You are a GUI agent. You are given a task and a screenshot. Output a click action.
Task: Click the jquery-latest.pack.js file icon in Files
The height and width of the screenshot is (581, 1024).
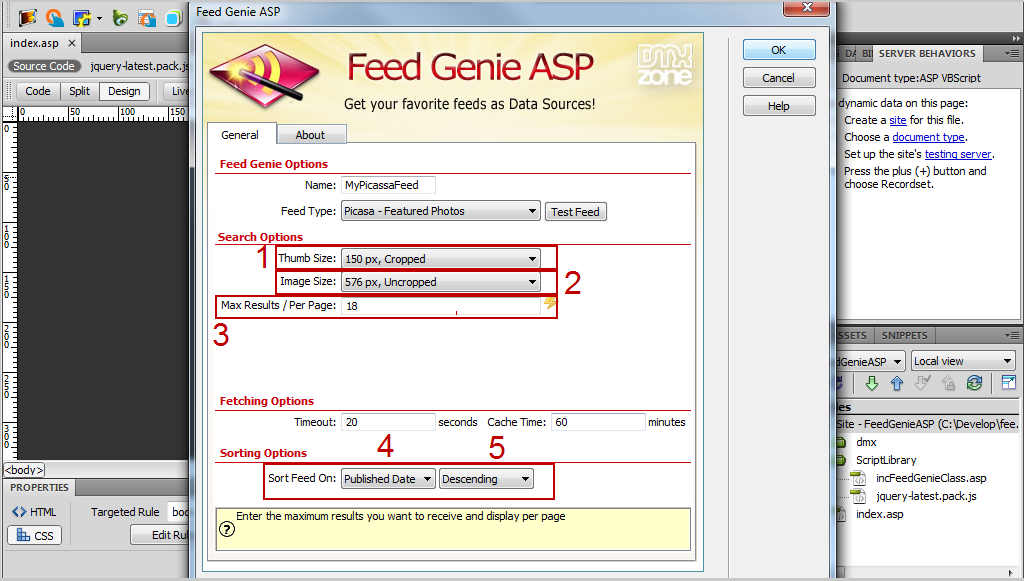coord(858,496)
